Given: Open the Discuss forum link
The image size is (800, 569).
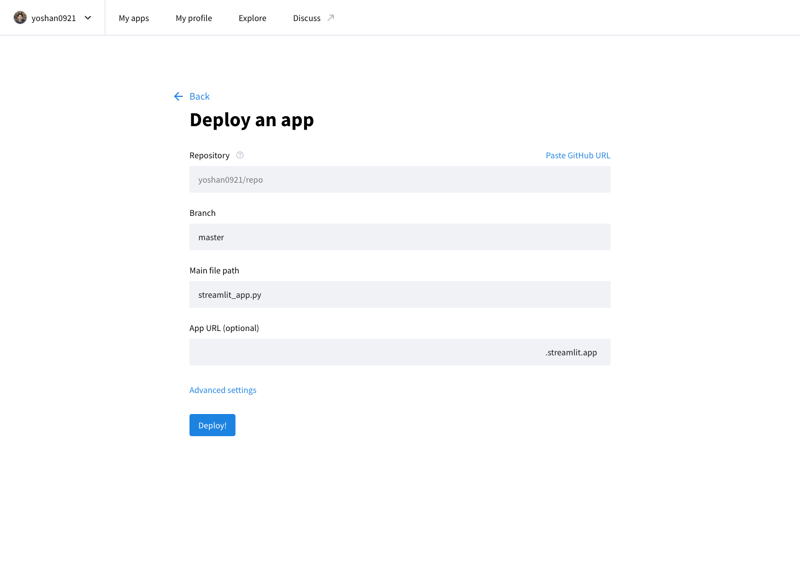Looking at the screenshot, I should [307, 18].
